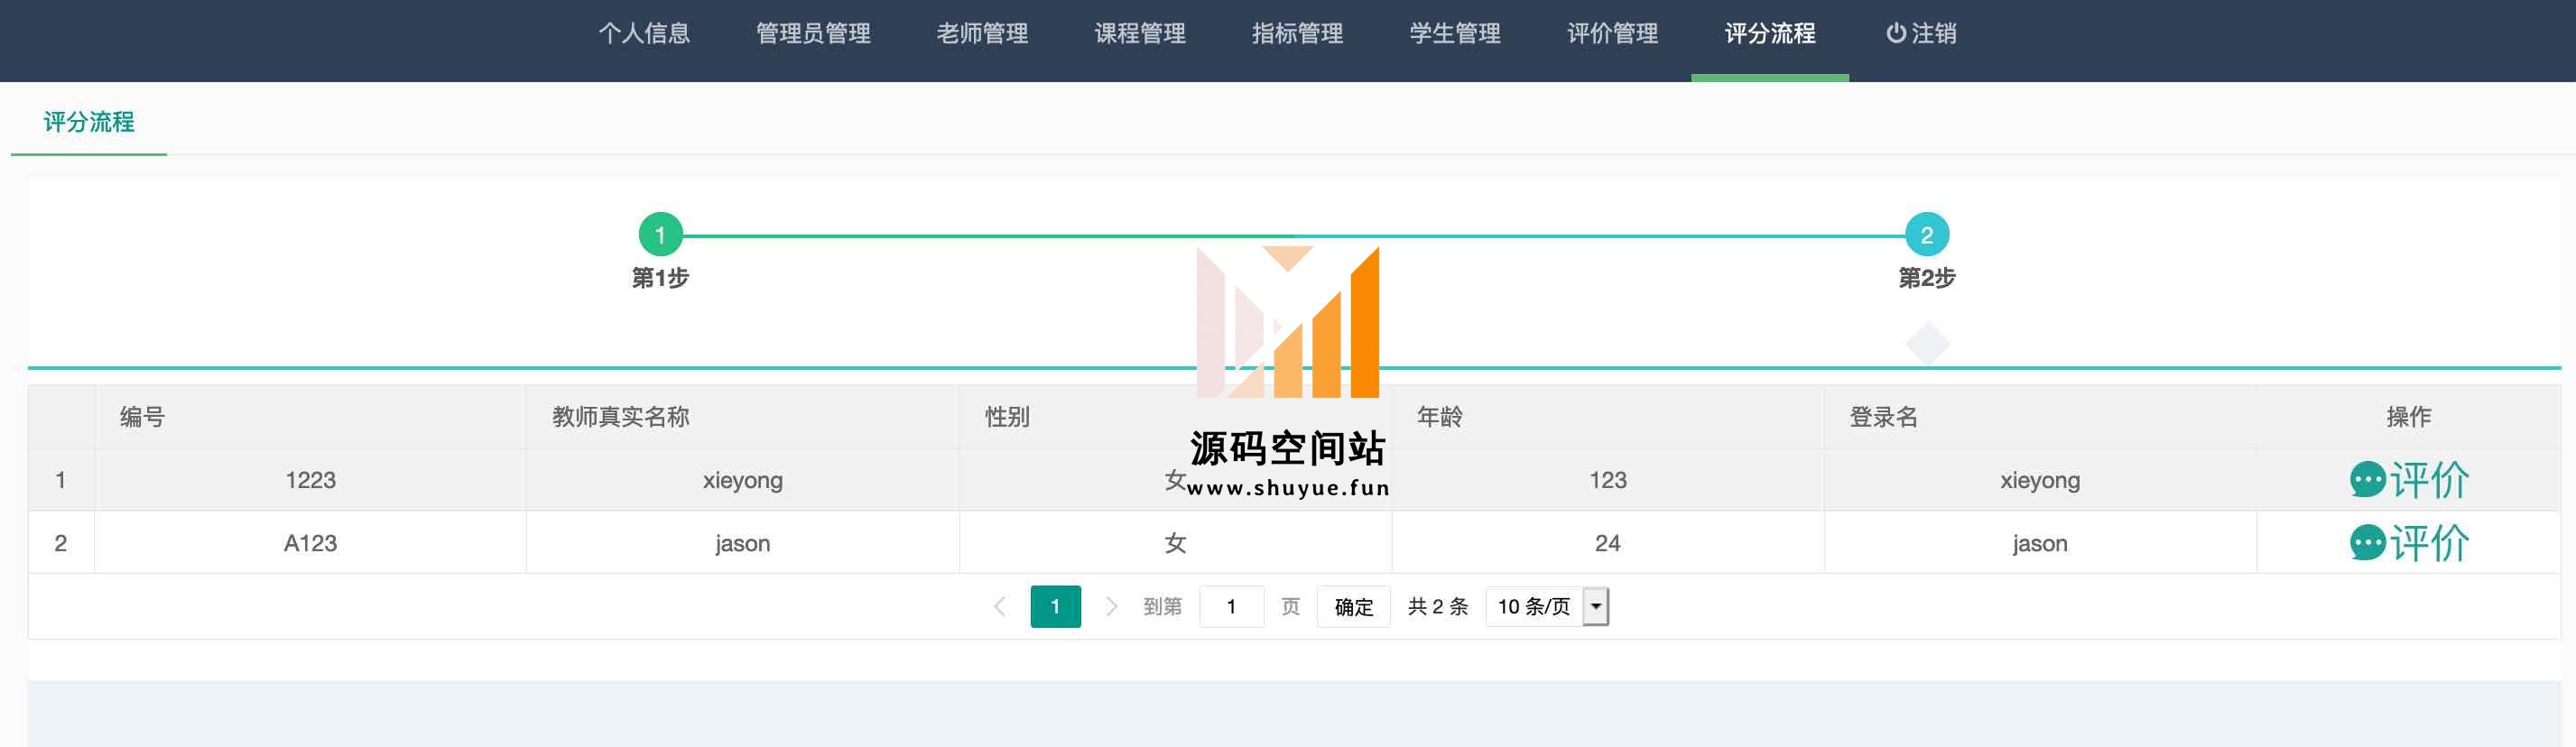The height and width of the screenshot is (747, 2576).
Task: Click 女 gender cell in jason row
Action: (x=1175, y=543)
